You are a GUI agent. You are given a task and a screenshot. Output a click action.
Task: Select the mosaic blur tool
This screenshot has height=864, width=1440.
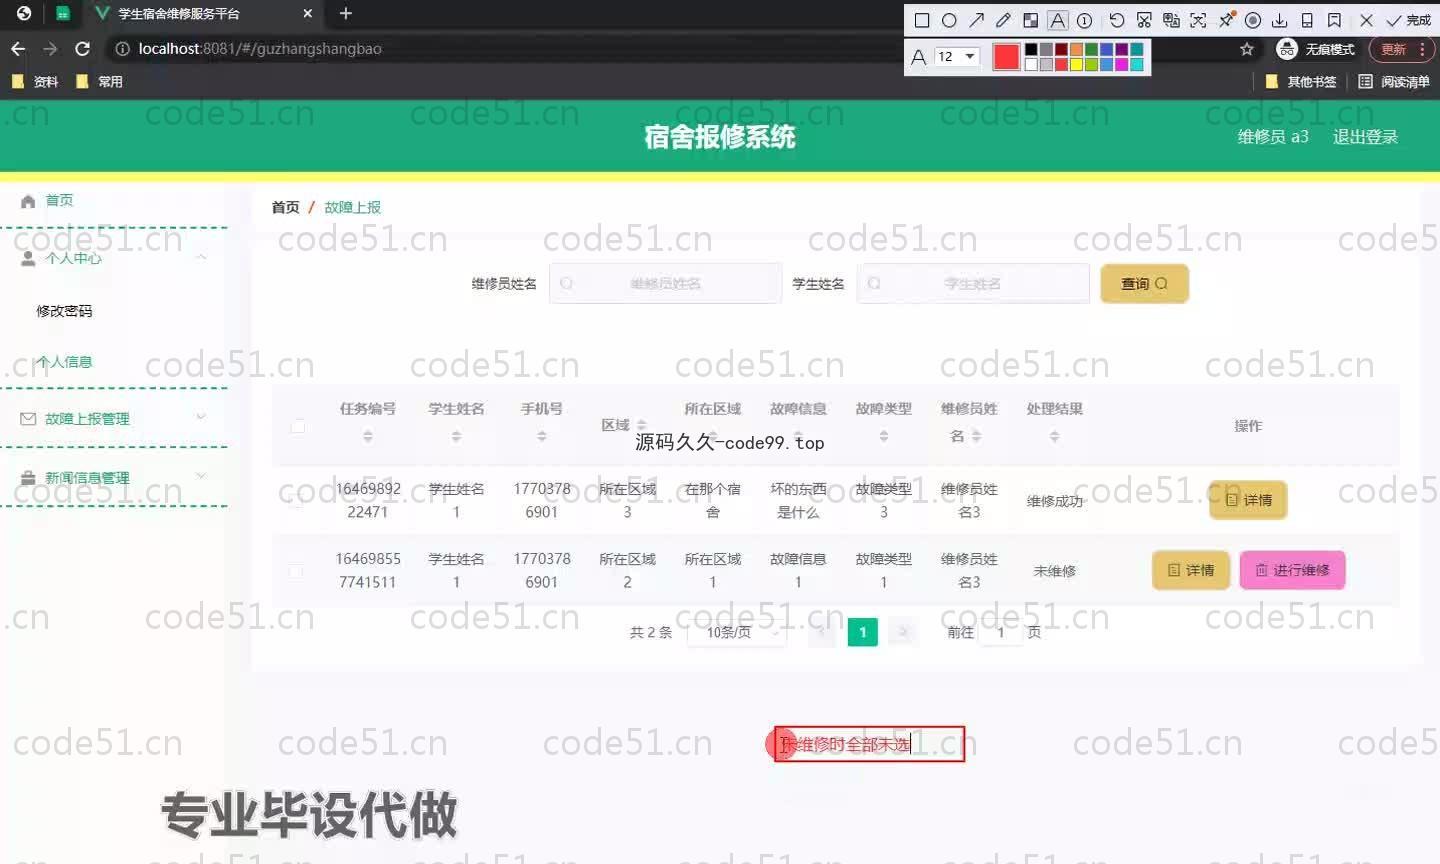pos(1030,20)
